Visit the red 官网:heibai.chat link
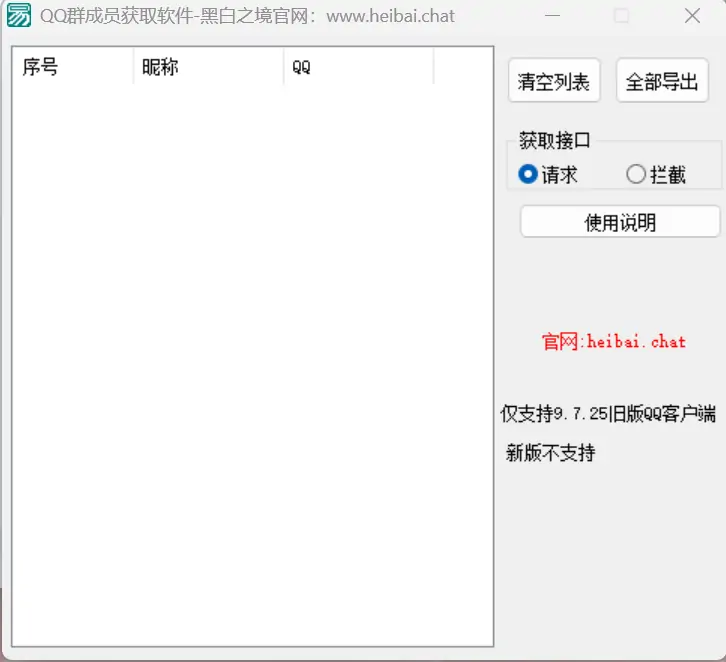 614,342
